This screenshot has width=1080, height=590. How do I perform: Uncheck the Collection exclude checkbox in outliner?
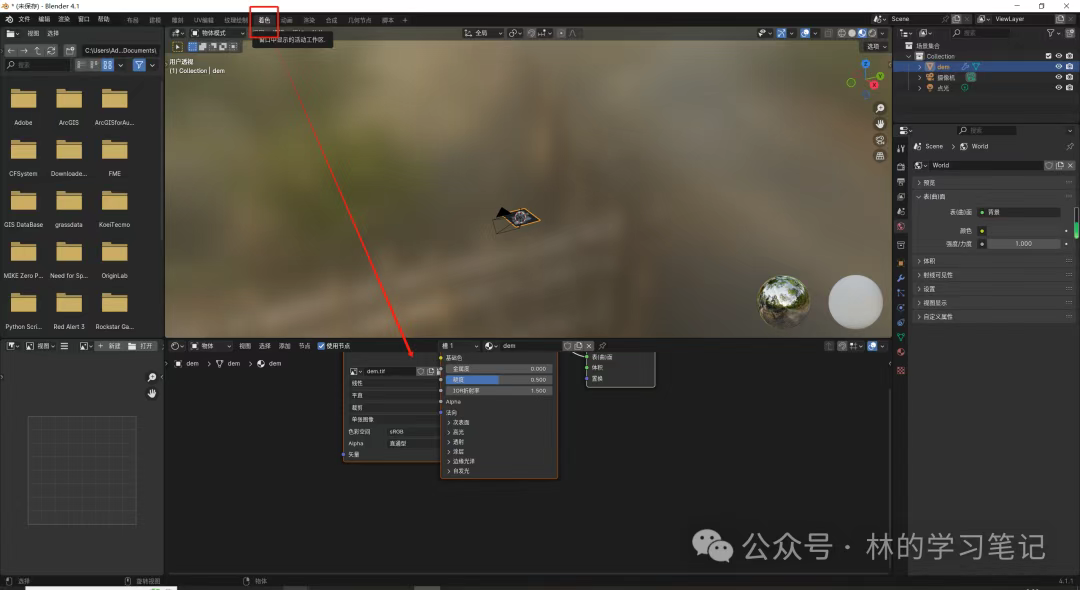1048,56
